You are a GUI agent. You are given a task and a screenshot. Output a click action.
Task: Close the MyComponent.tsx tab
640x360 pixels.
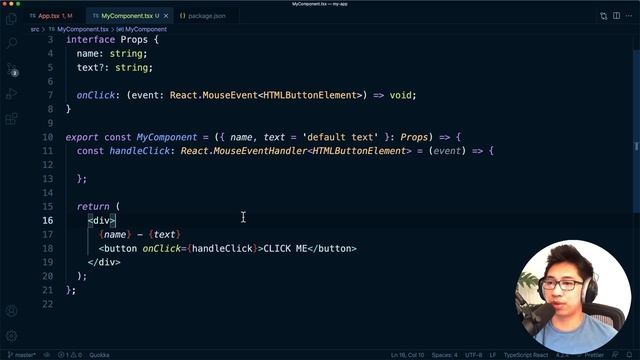point(166,16)
